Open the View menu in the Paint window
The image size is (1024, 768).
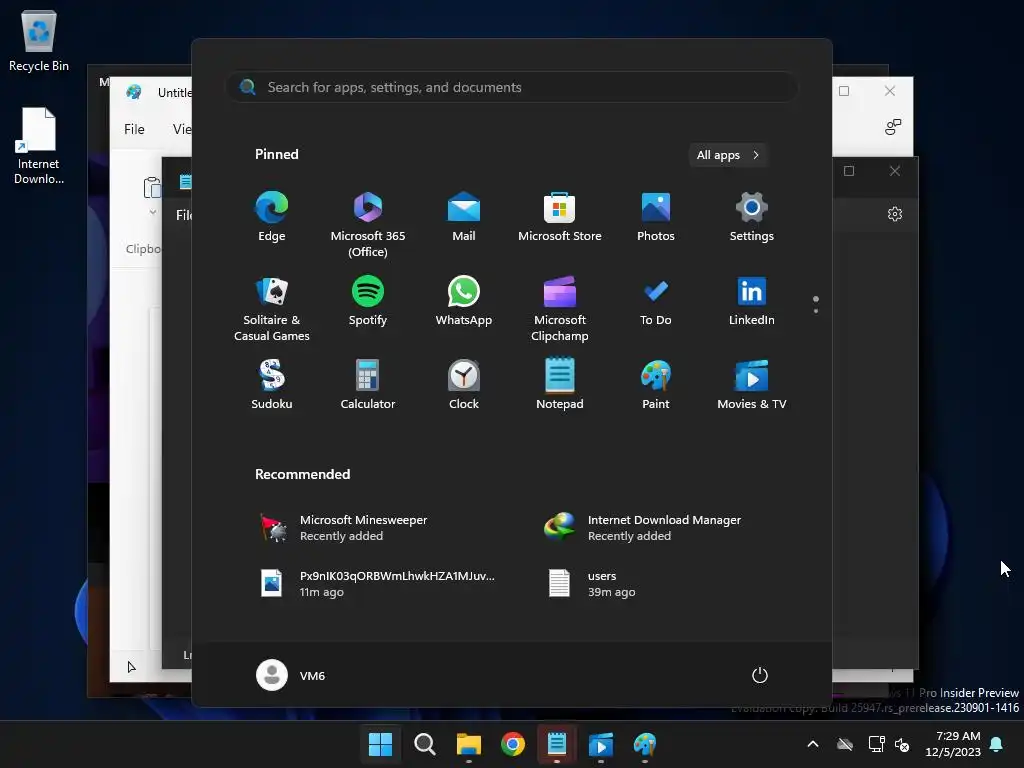182,129
